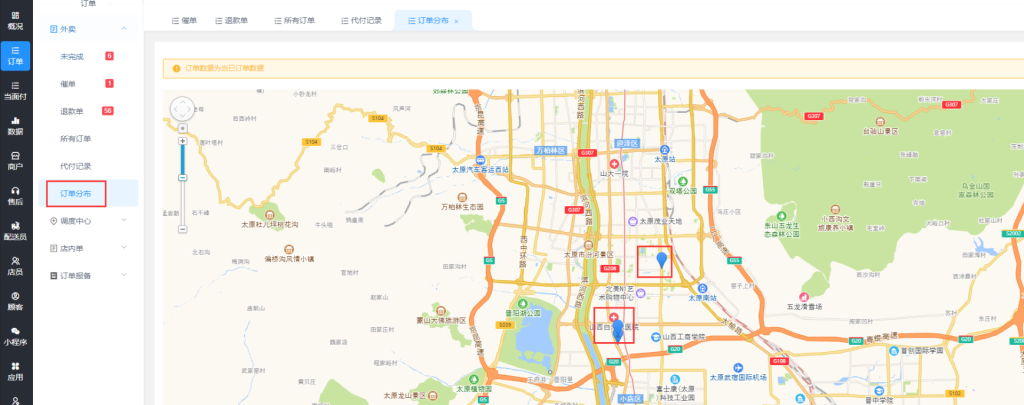Viewport: 1024px width, 405px height.
Task: Select the 小程序 mini-program icon
Action: [x=16, y=336]
